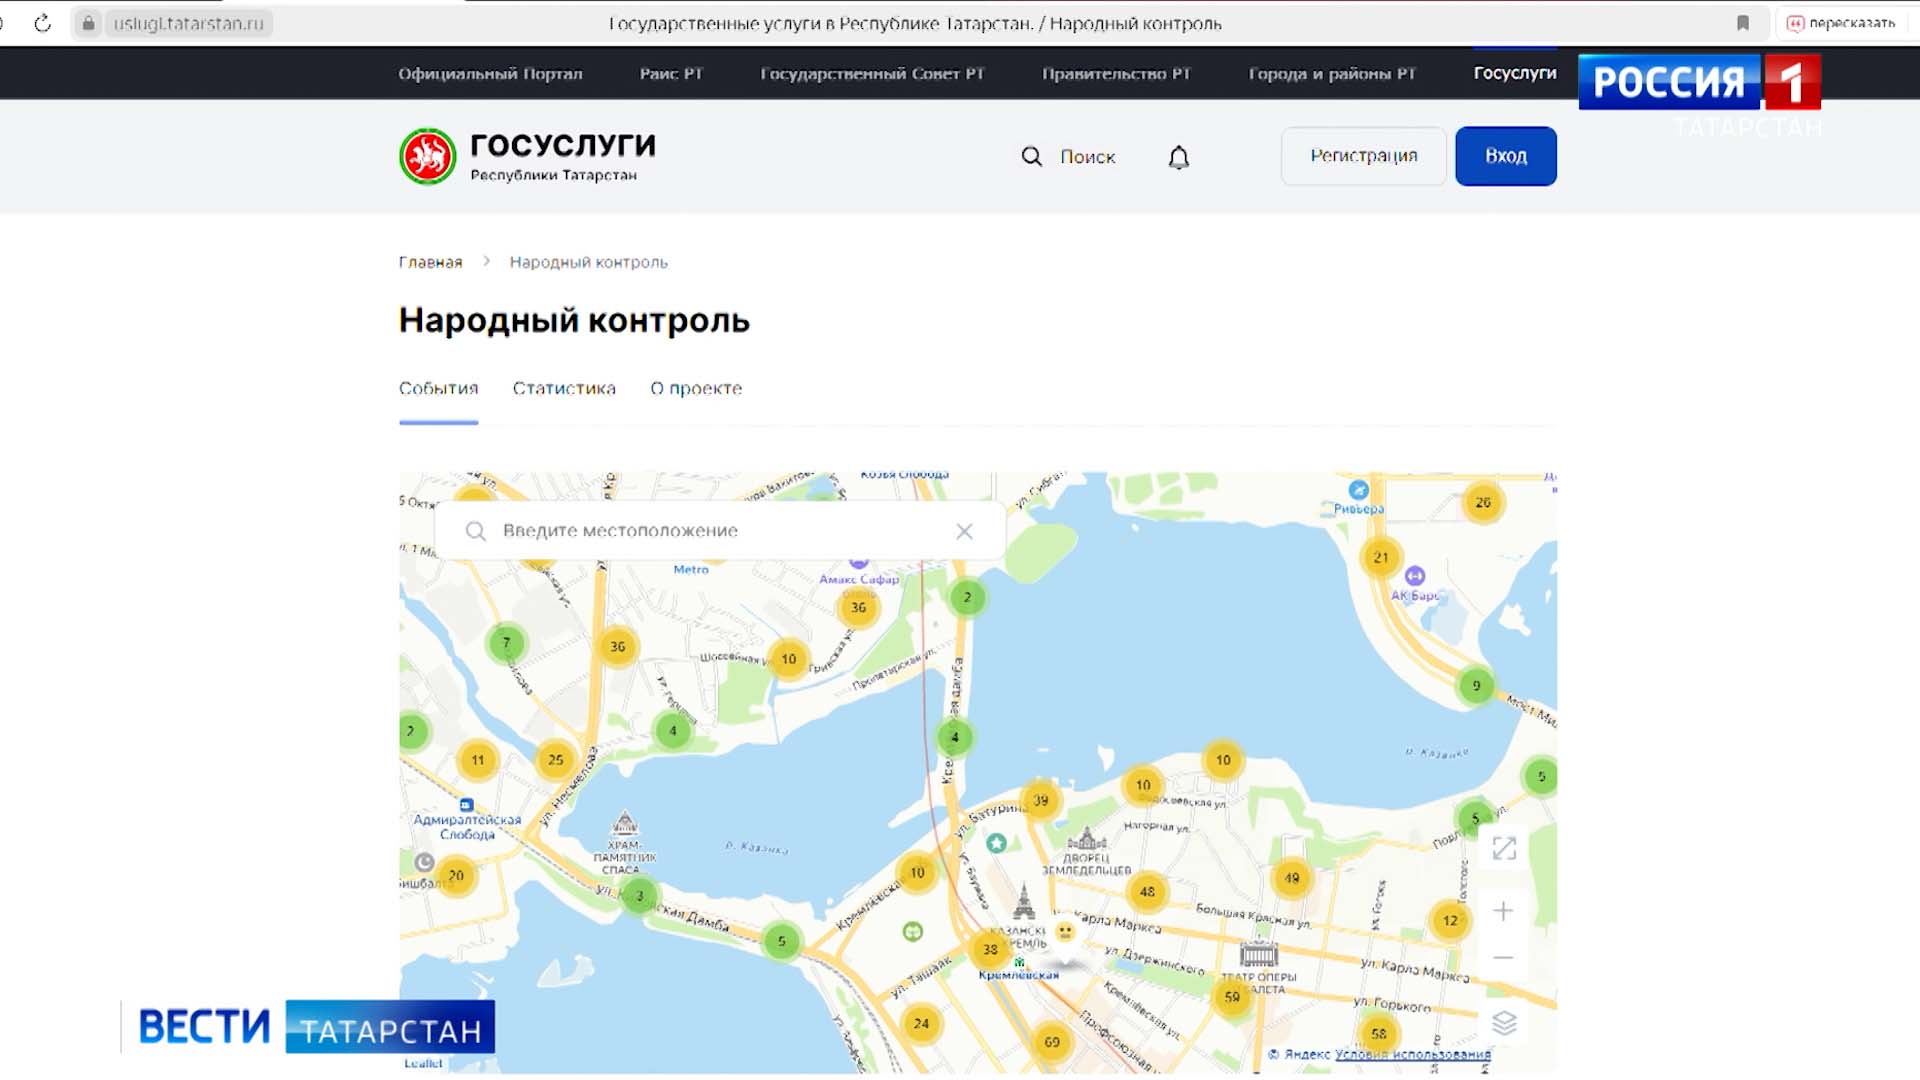The image size is (1920, 1080).
Task: Open map layers switcher icon
Action: pos(1504,1022)
